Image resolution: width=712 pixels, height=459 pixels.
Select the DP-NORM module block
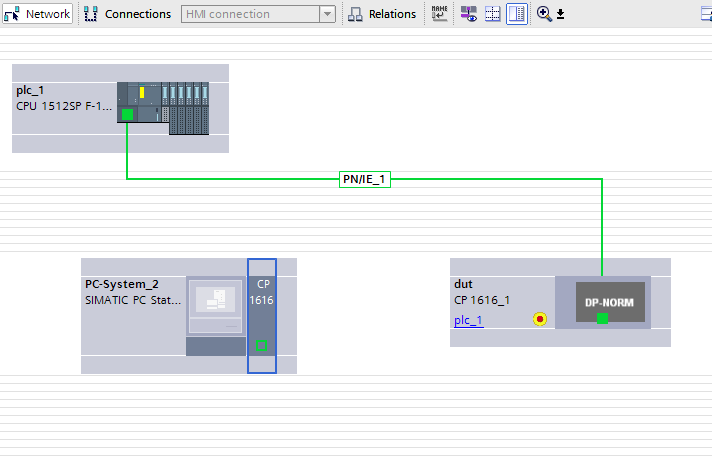point(610,302)
